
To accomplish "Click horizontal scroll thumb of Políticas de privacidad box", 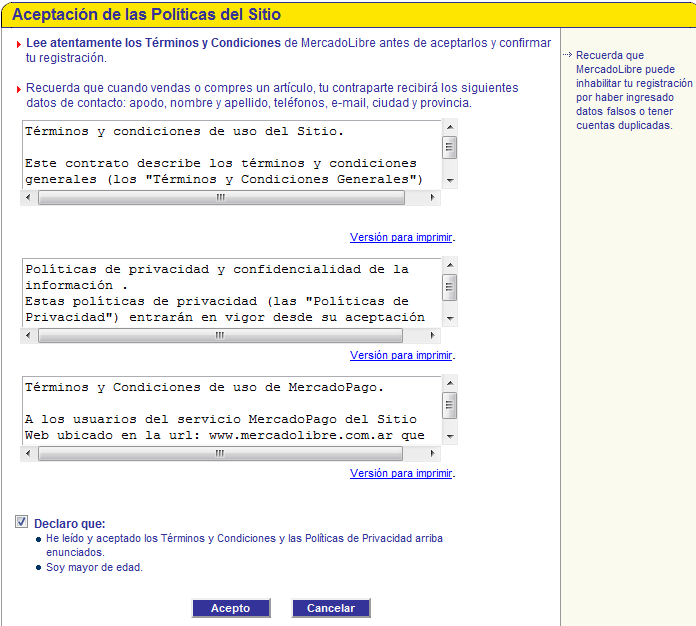I will point(221,335).
